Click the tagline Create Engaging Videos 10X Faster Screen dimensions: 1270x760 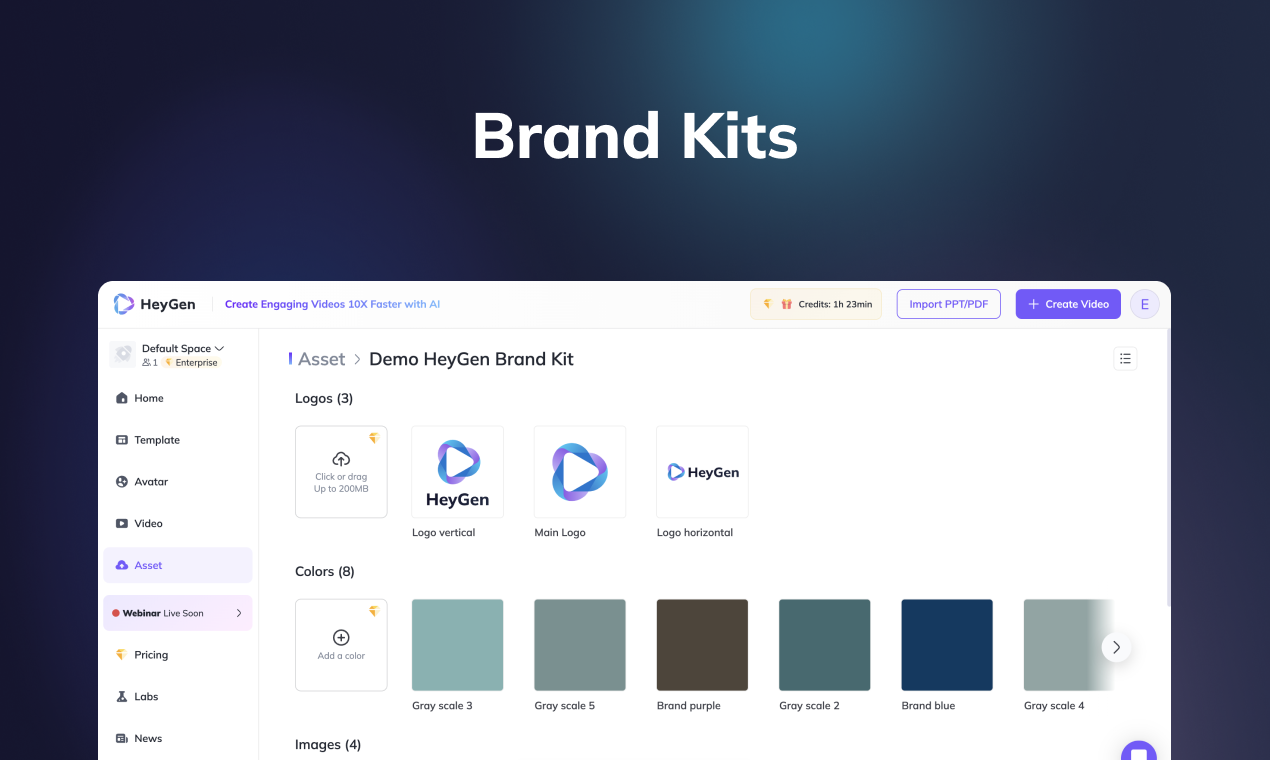tap(332, 304)
